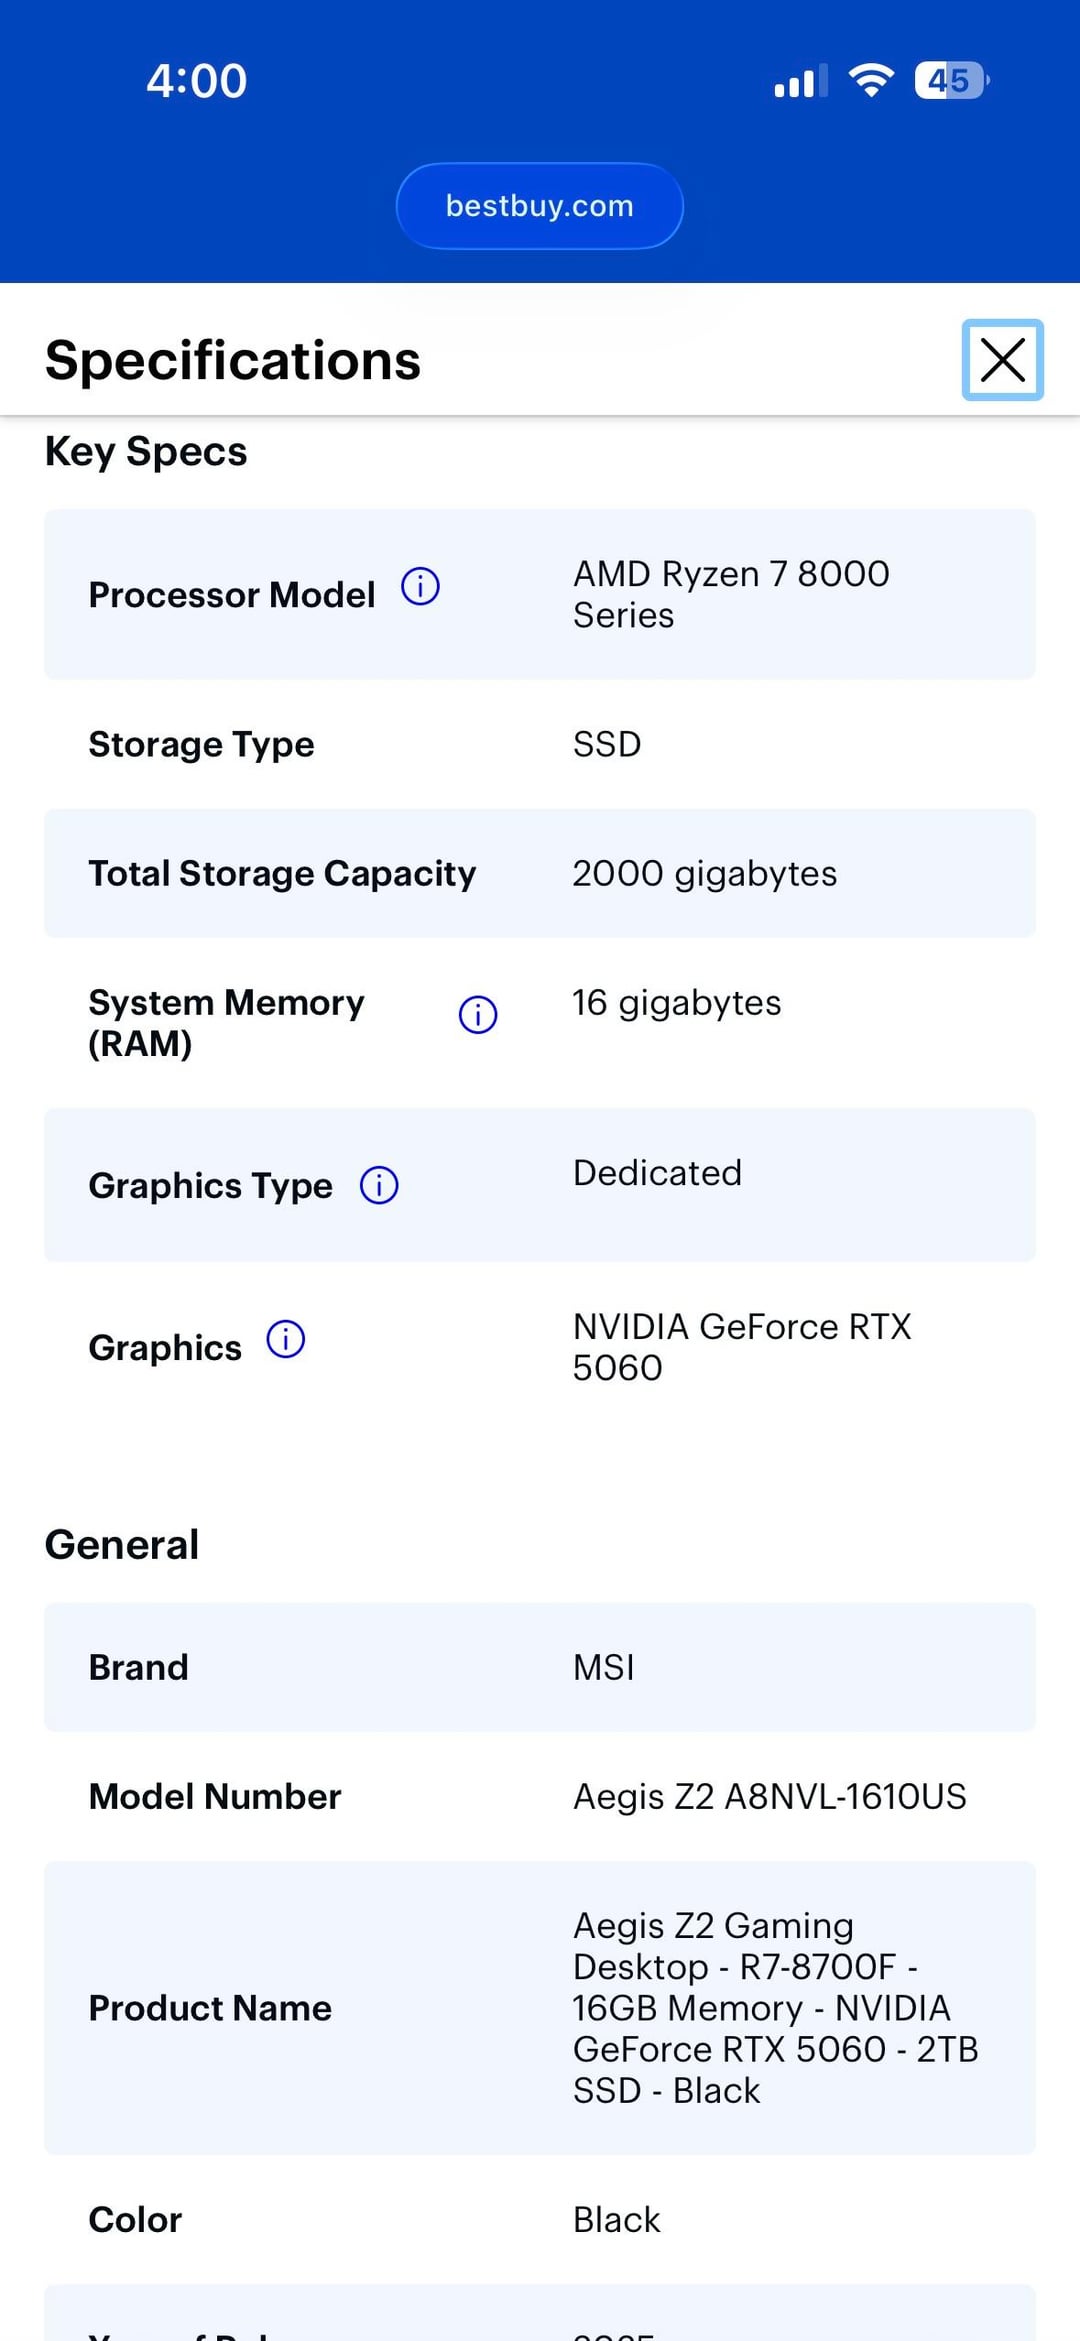Select the Key Specs section heading
Viewport: 1080px width, 2341px height.
(x=146, y=452)
